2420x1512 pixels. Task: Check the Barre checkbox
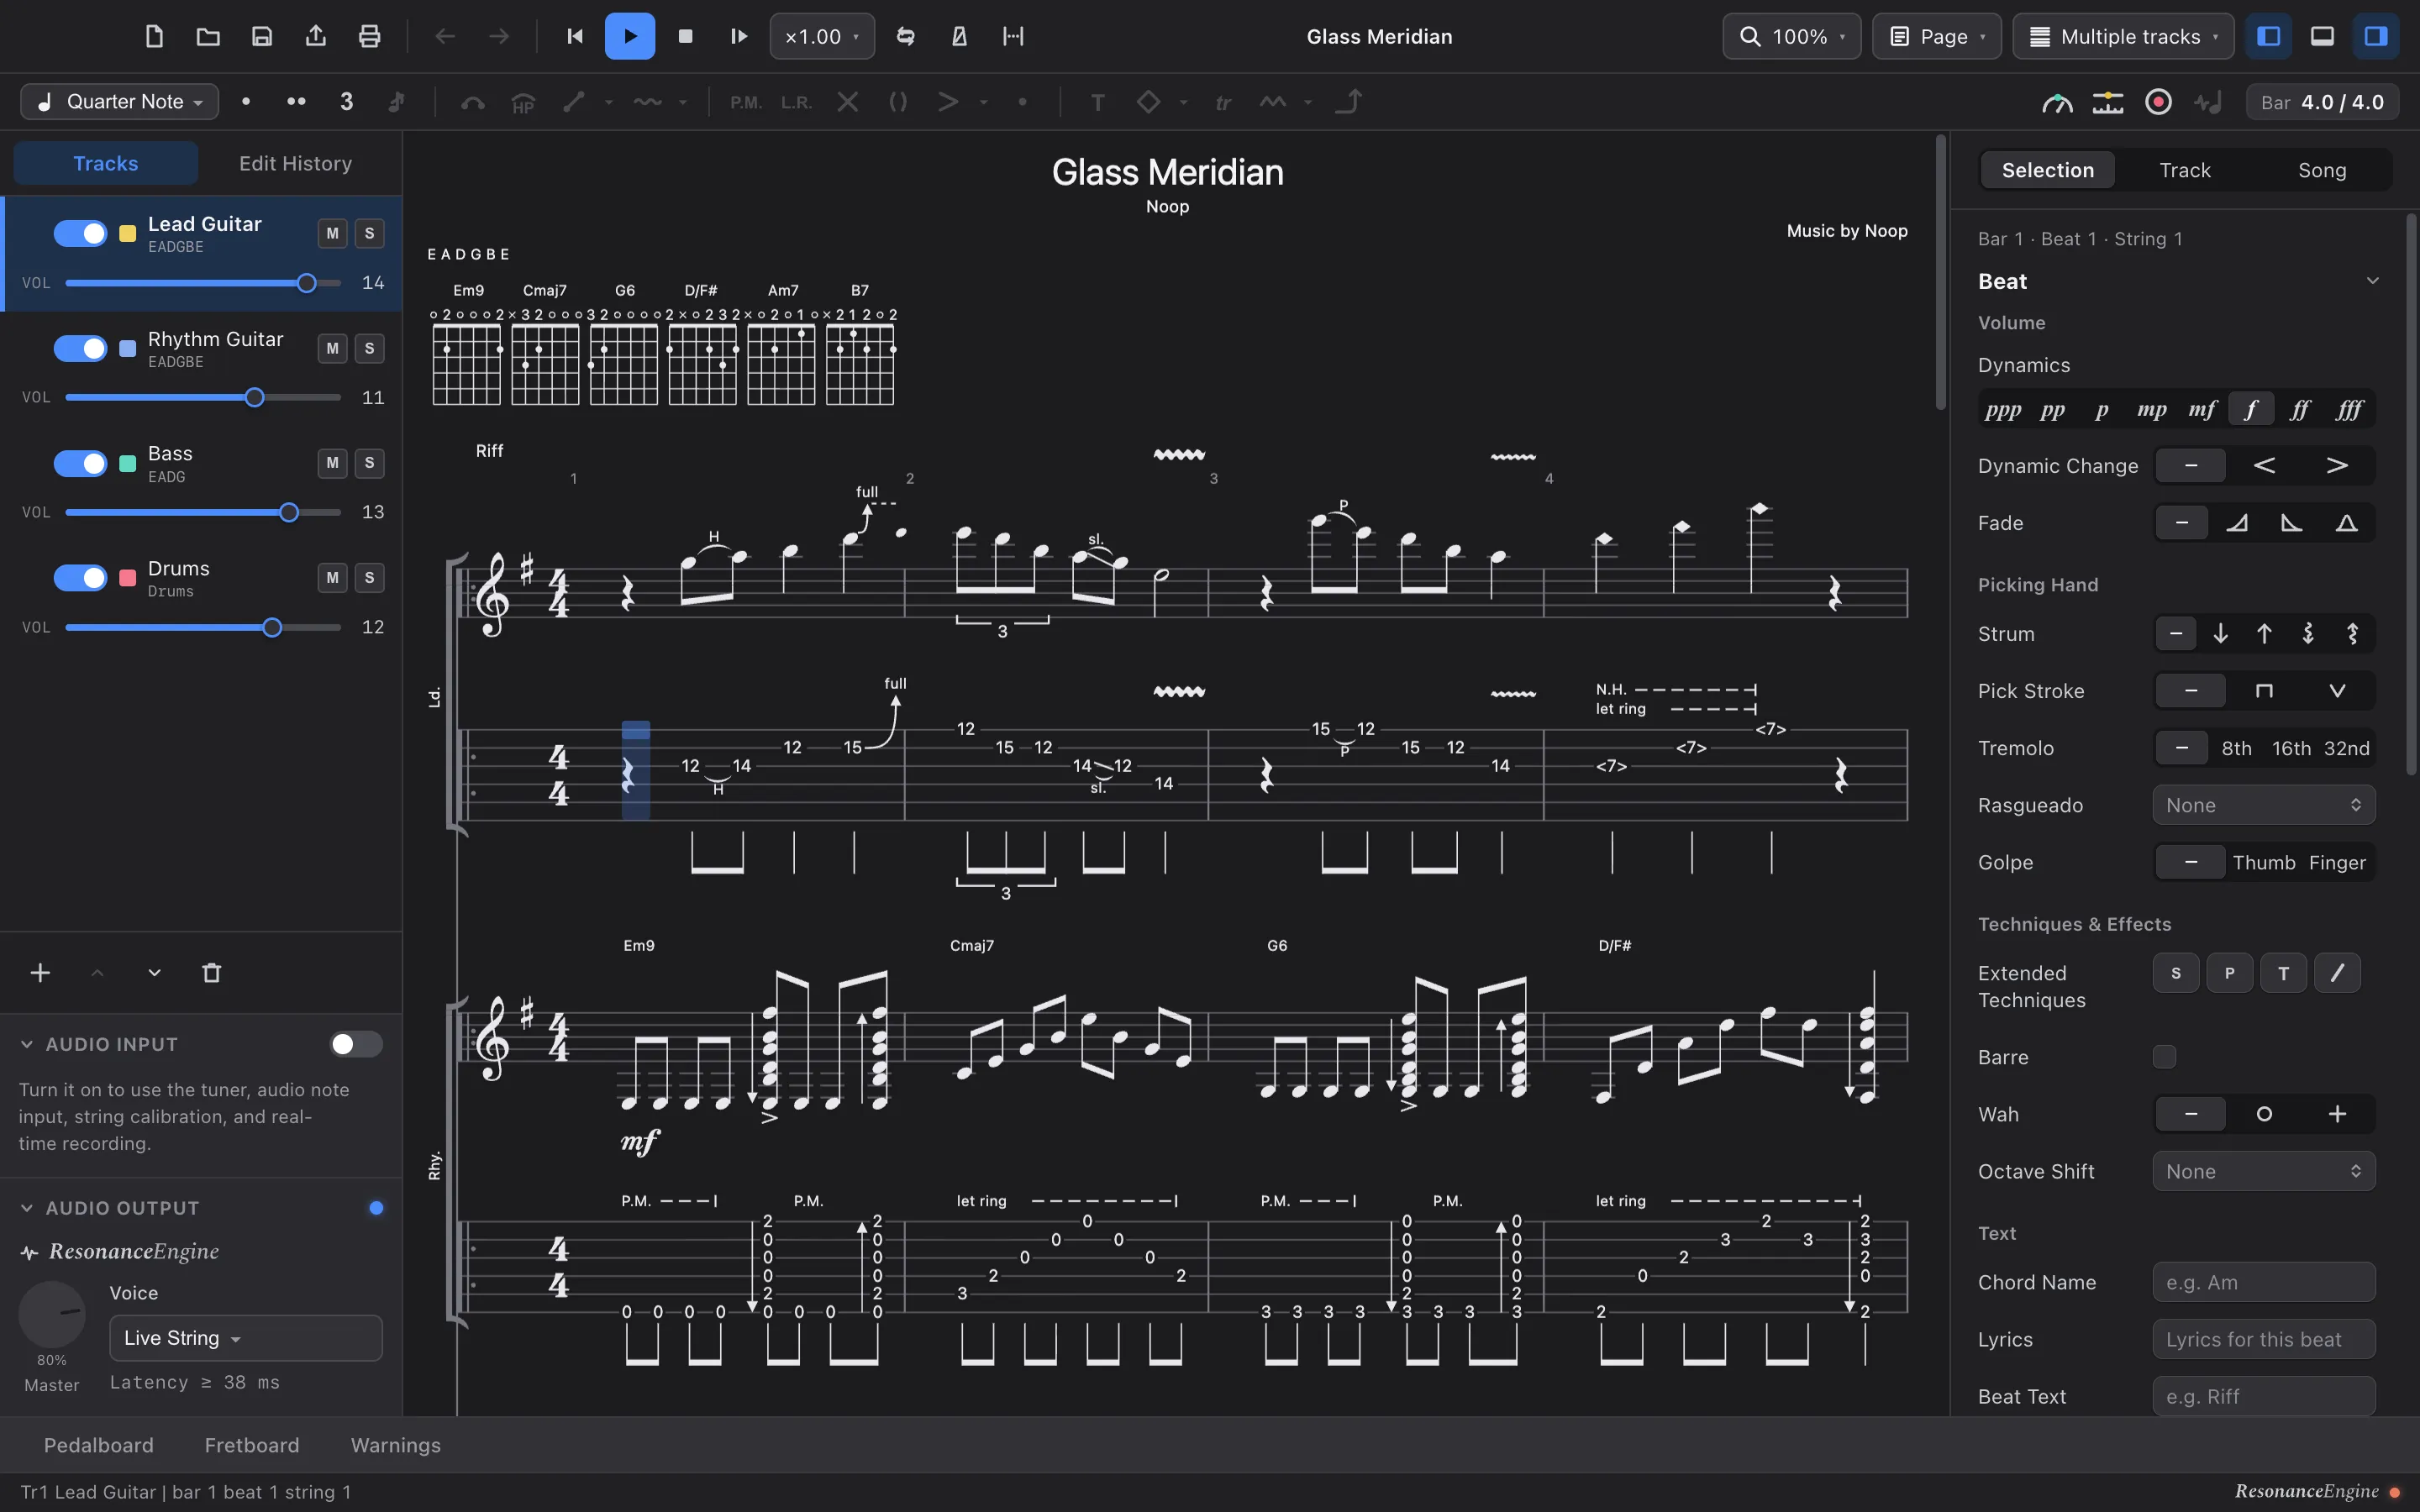pyautogui.click(x=2164, y=1057)
